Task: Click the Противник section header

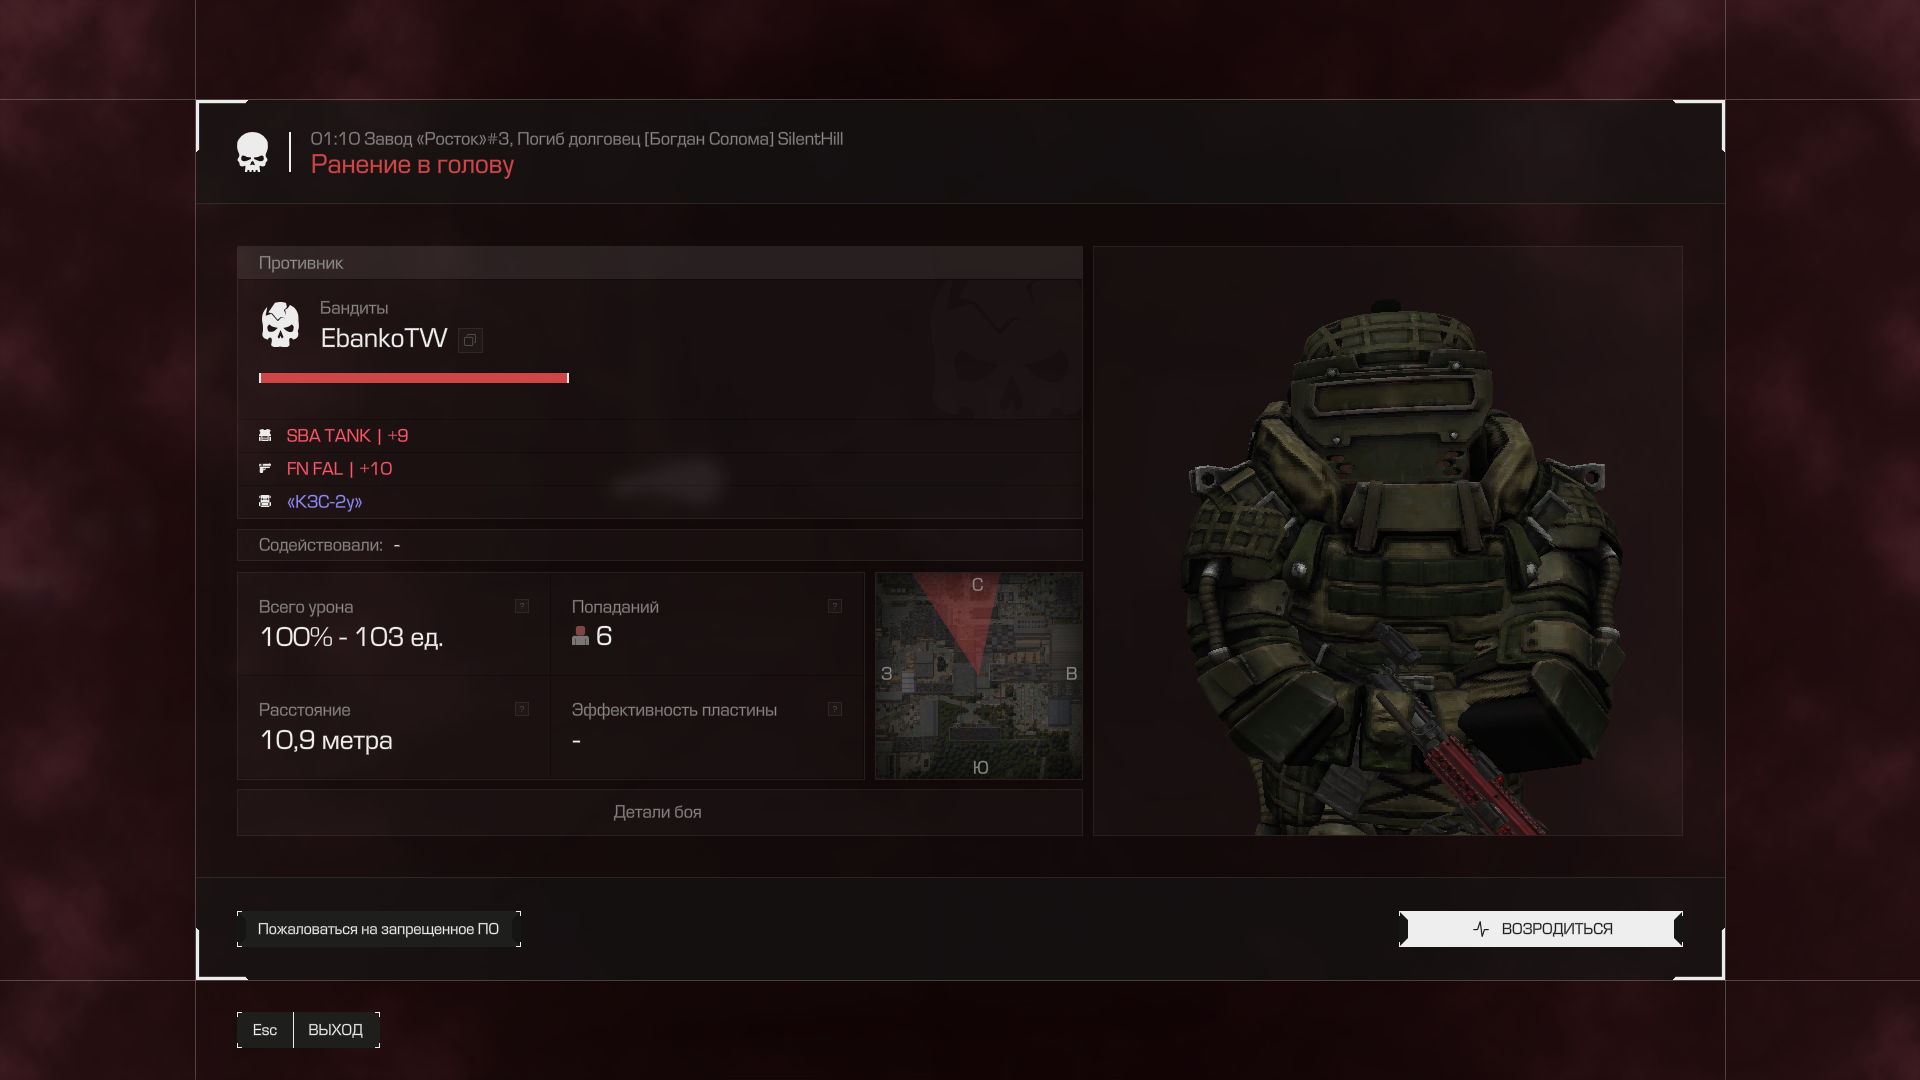Action: (x=659, y=263)
